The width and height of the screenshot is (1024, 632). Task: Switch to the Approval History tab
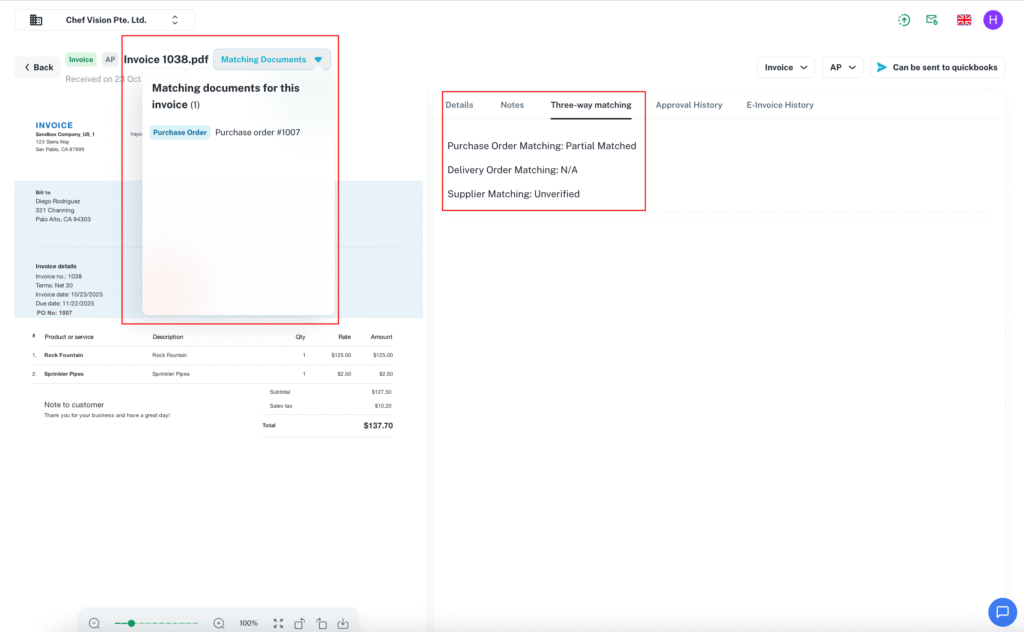689,104
